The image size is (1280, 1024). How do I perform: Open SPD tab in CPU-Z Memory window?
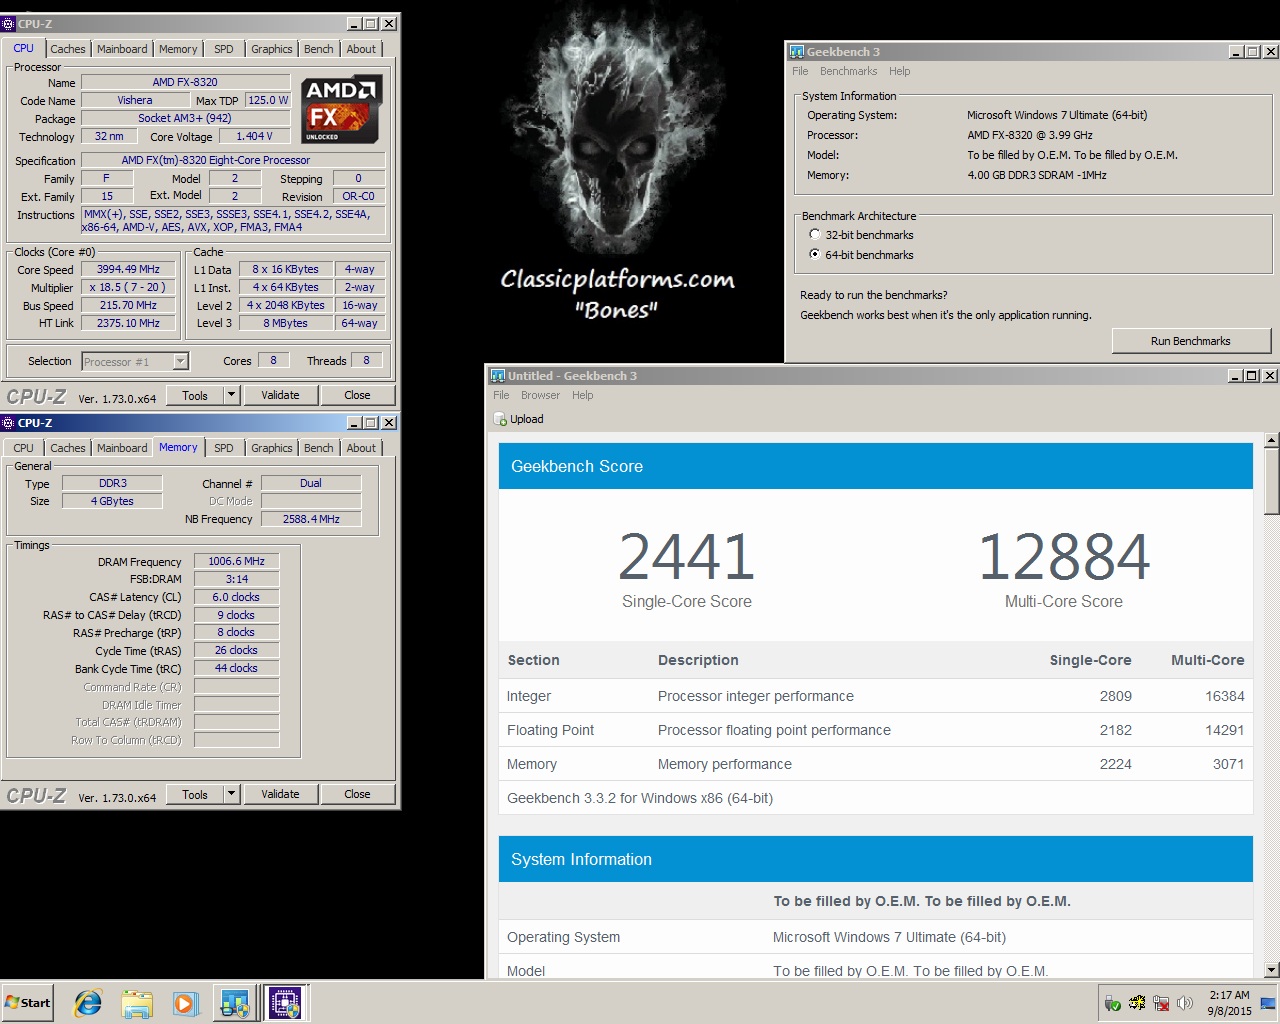coord(224,448)
